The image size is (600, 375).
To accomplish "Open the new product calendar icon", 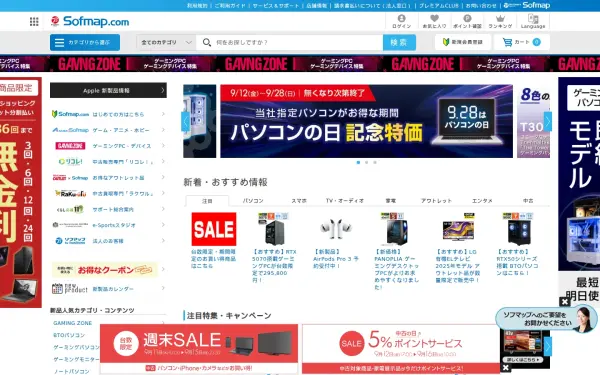I will tap(70, 289).
